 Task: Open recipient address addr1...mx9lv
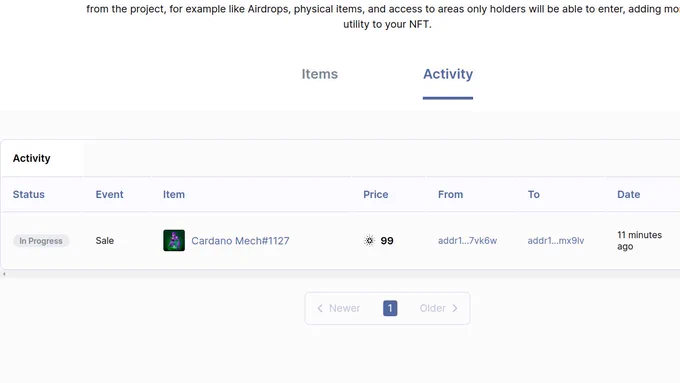pyautogui.click(x=556, y=241)
